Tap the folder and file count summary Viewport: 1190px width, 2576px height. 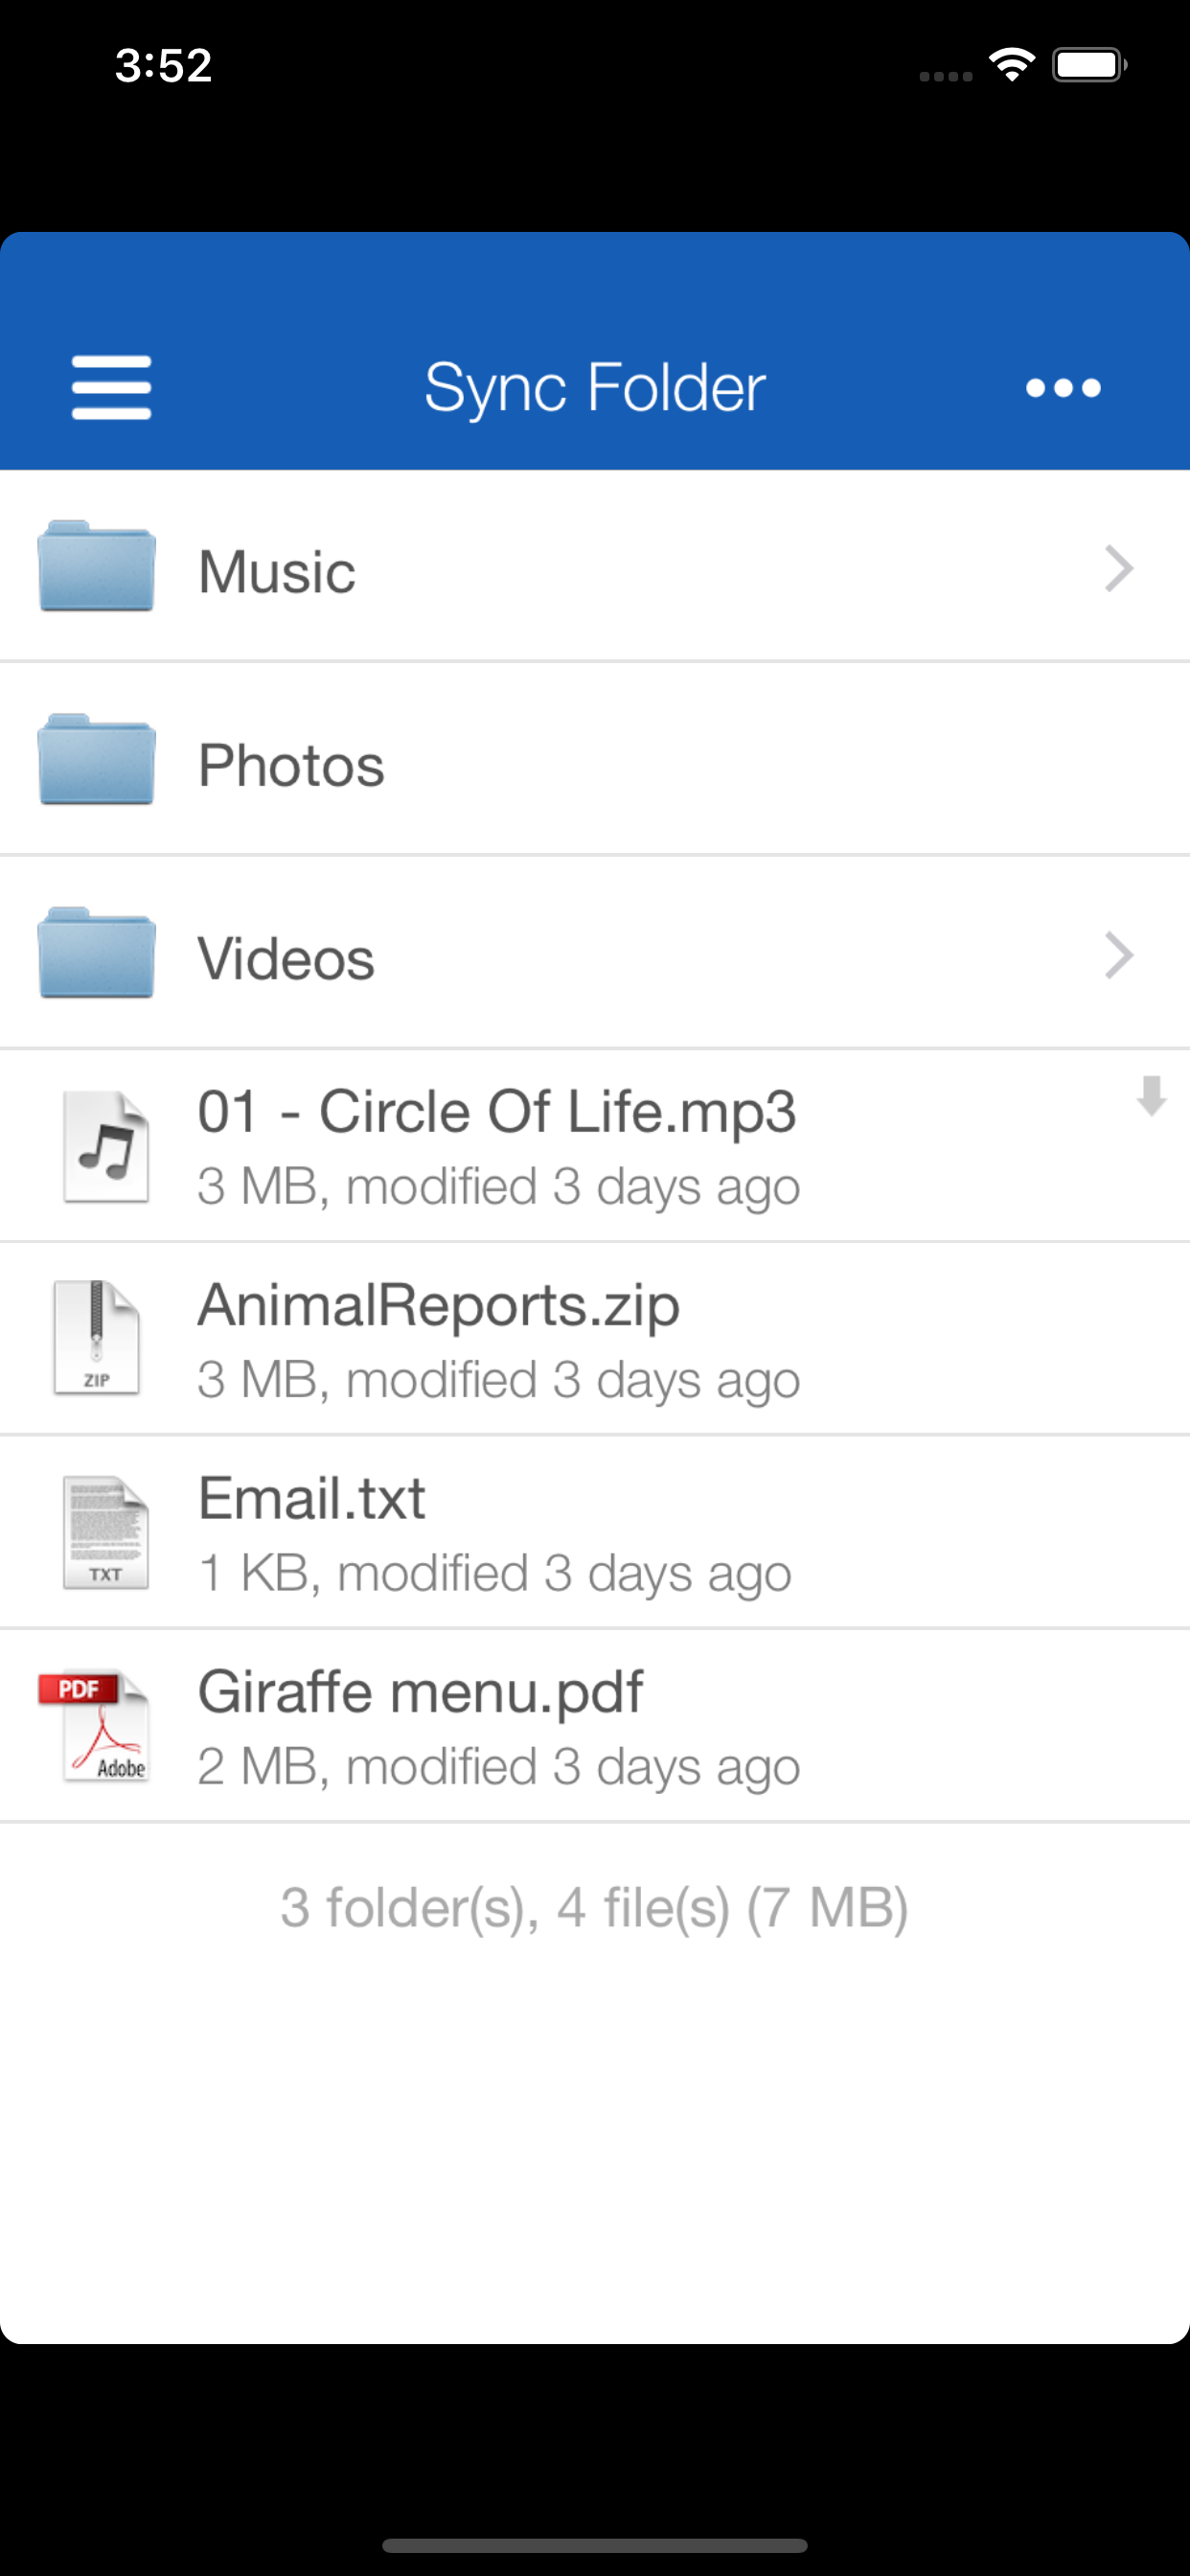pos(594,1907)
